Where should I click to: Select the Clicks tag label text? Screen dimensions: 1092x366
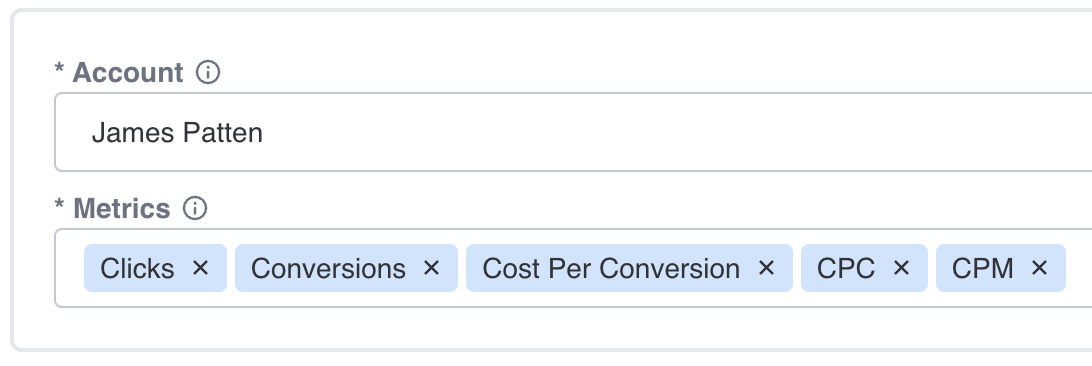point(137,269)
